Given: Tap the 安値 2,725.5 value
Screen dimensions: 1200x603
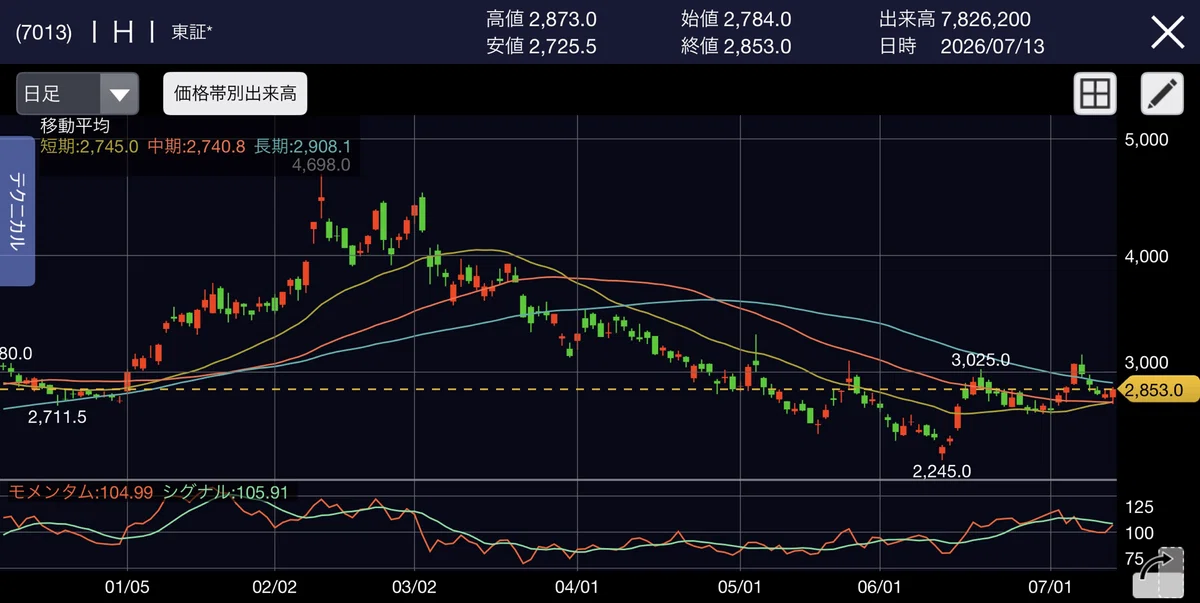Looking at the screenshot, I should tap(541, 46).
